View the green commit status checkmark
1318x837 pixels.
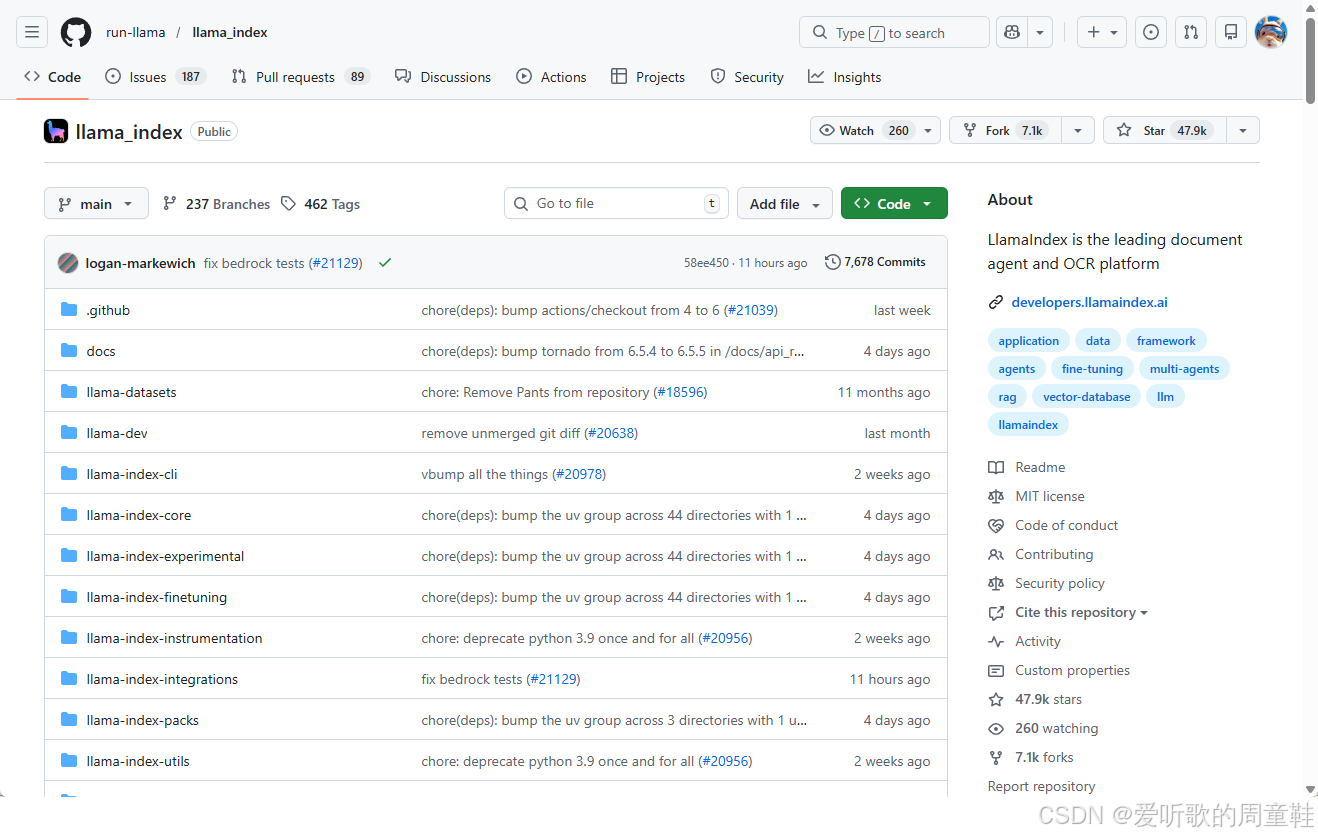pyautogui.click(x=385, y=263)
